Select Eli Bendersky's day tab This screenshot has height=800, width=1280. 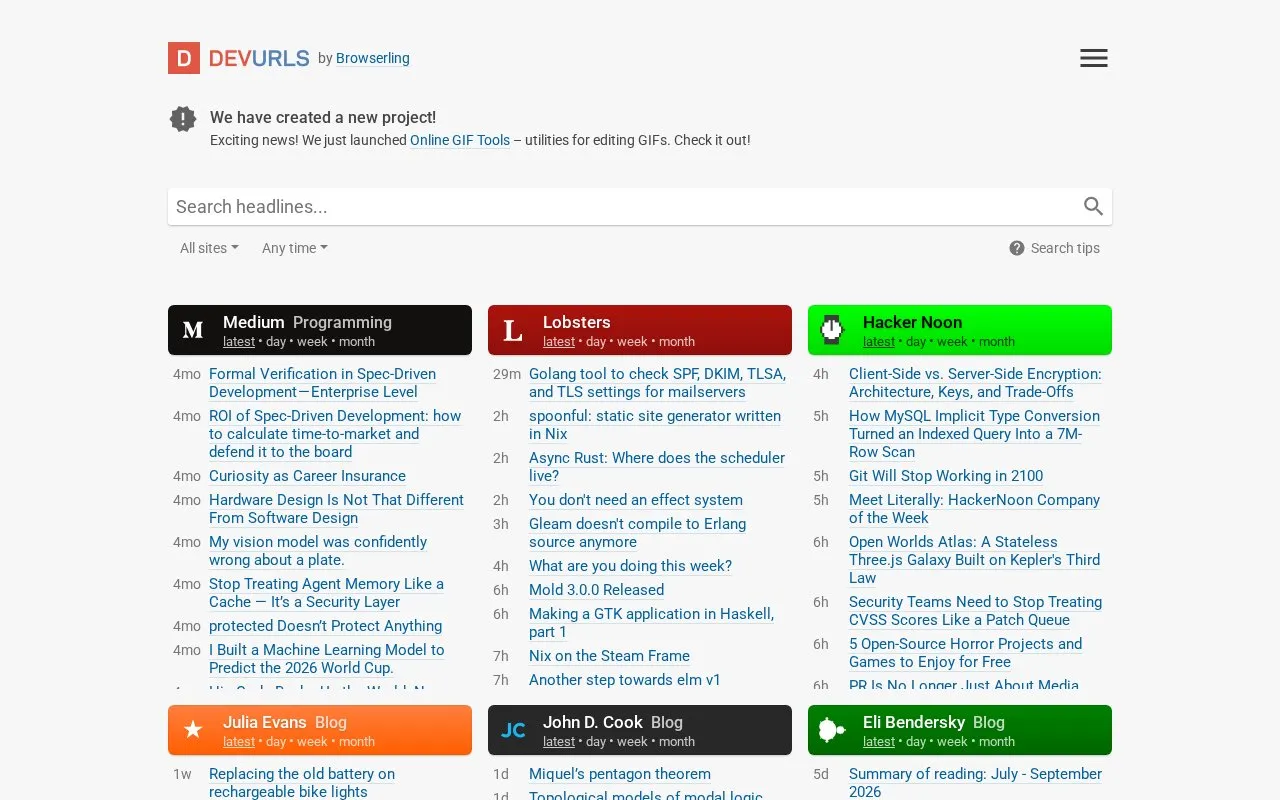(x=916, y=742)
